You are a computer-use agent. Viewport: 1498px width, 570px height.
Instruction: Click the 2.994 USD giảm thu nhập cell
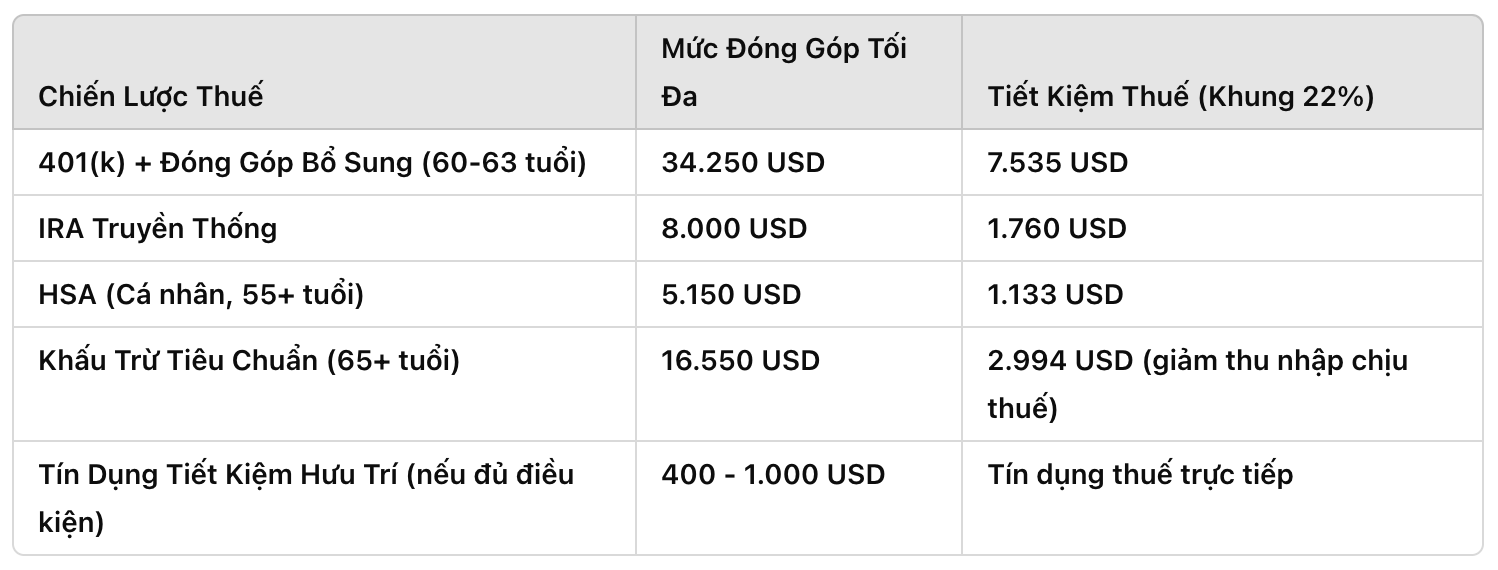(x=1198, y=384)
